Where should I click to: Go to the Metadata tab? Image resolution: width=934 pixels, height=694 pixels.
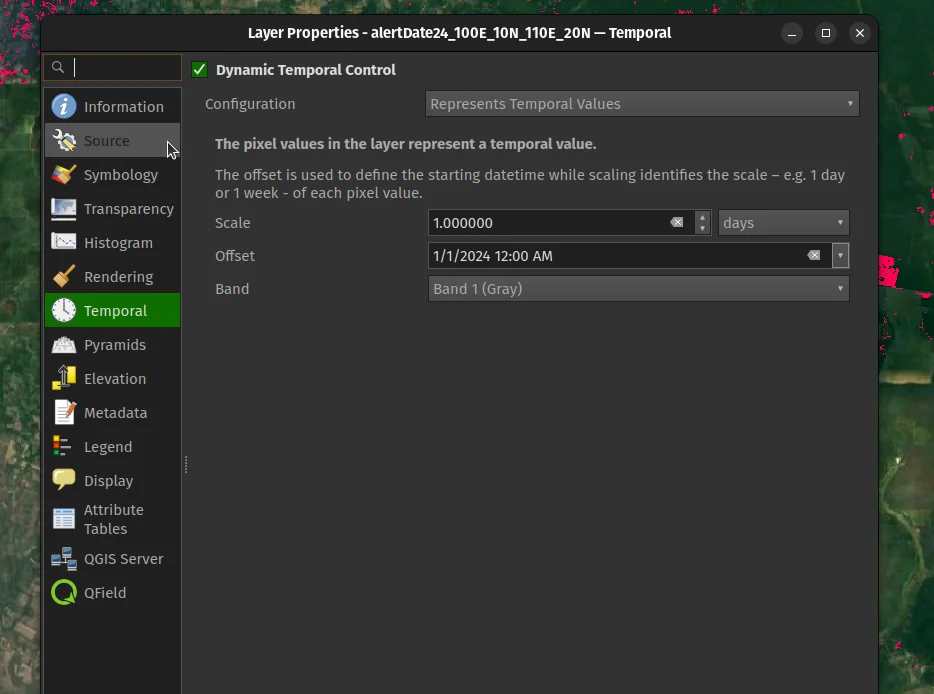click(x=115, y=413)
